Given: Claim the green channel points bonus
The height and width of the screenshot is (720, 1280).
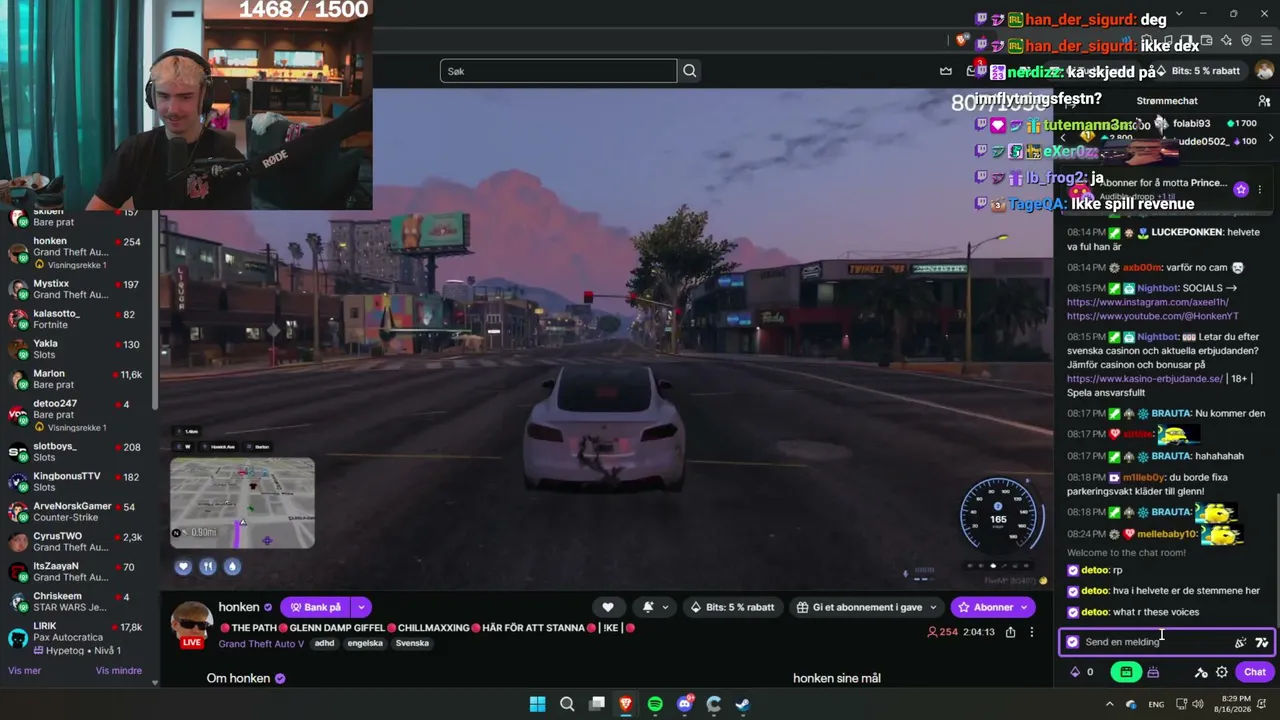Looking at the screenshot, I should (1126, 672).
